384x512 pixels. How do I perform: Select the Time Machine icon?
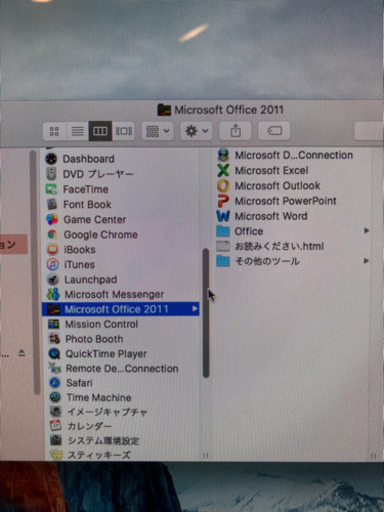point(55,397)
